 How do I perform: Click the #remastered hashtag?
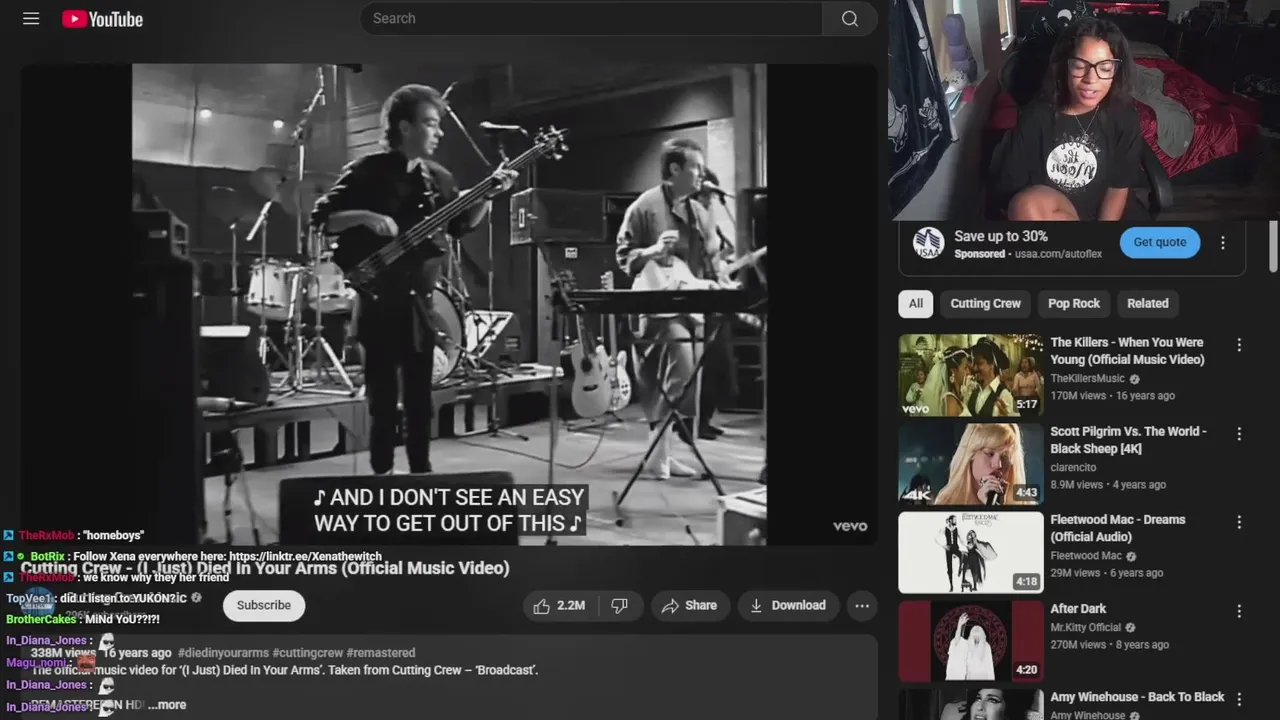(381, 653)
